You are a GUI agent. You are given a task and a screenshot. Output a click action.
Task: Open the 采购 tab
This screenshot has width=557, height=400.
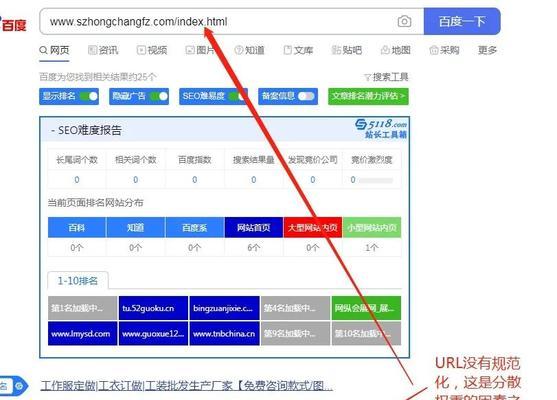click(444, 50)
